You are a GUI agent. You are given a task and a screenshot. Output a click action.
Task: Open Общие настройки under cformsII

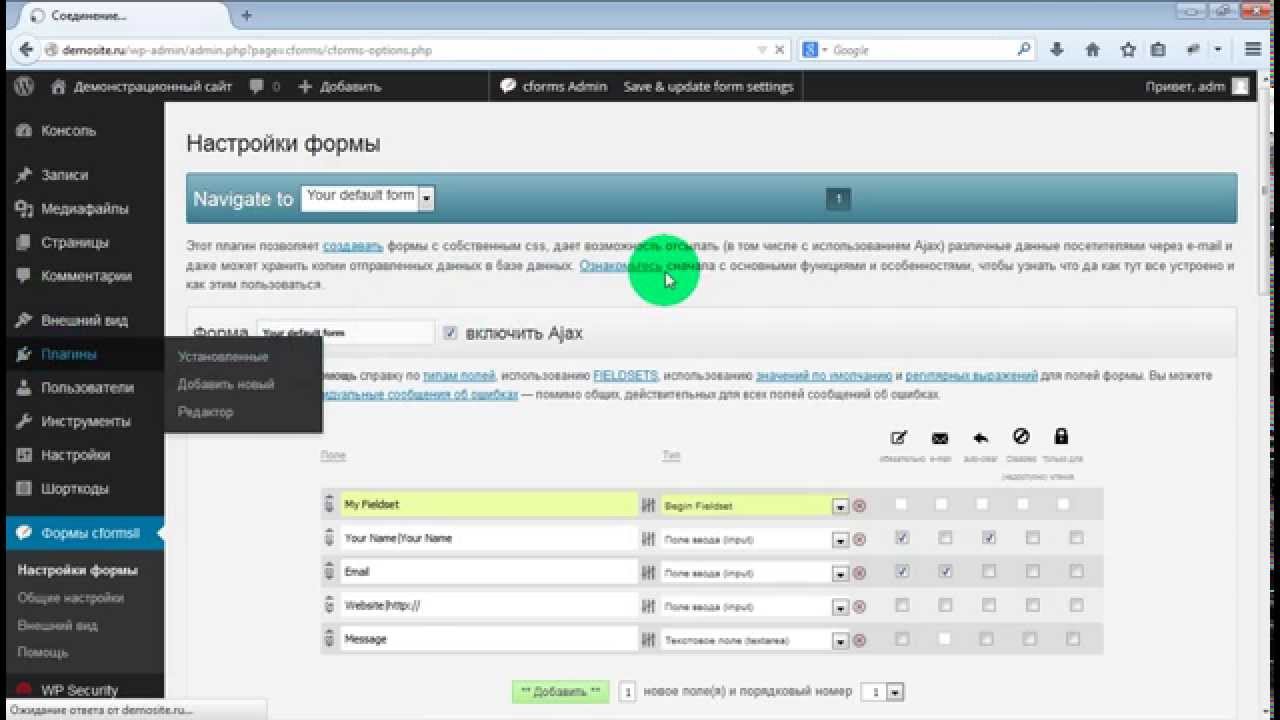click(71, 597)
